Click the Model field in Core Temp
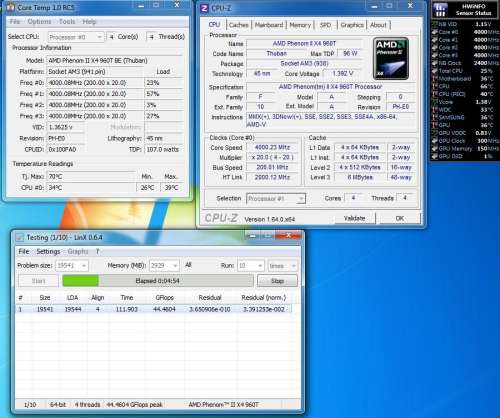The image size is (500, 418). (114, 61)
